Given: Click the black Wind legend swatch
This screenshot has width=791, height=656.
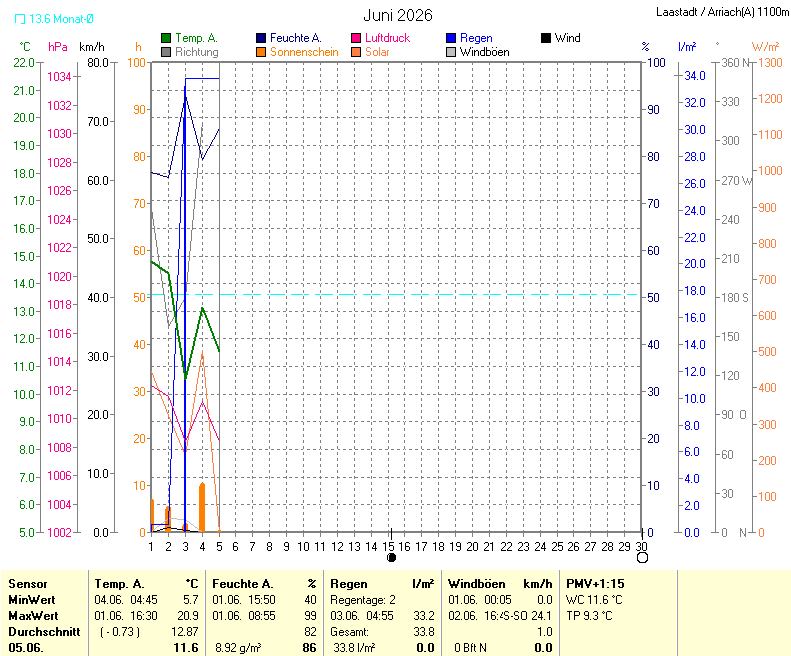Looking at the screenshot, I should coord(546,38).
